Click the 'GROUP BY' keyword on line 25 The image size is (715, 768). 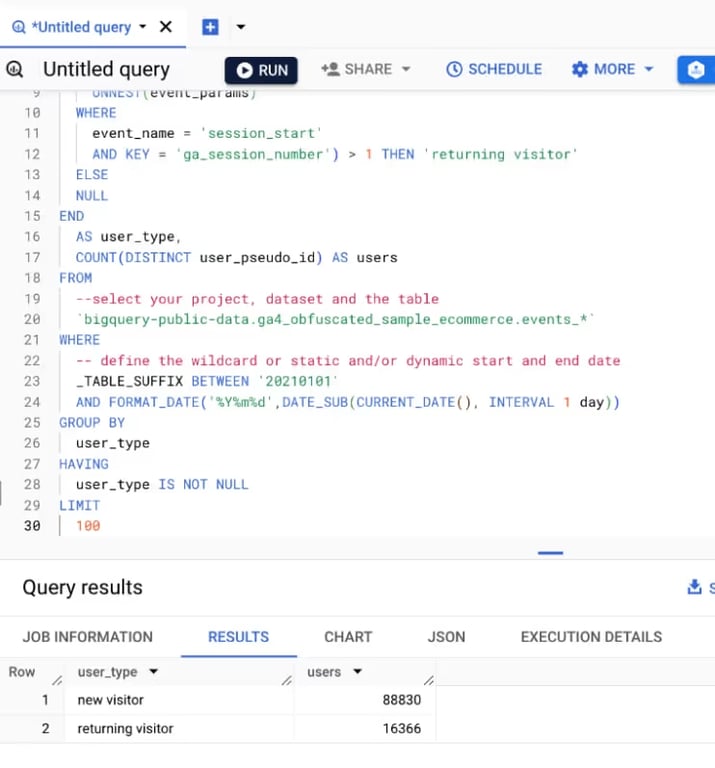click(x=92, y=423)
